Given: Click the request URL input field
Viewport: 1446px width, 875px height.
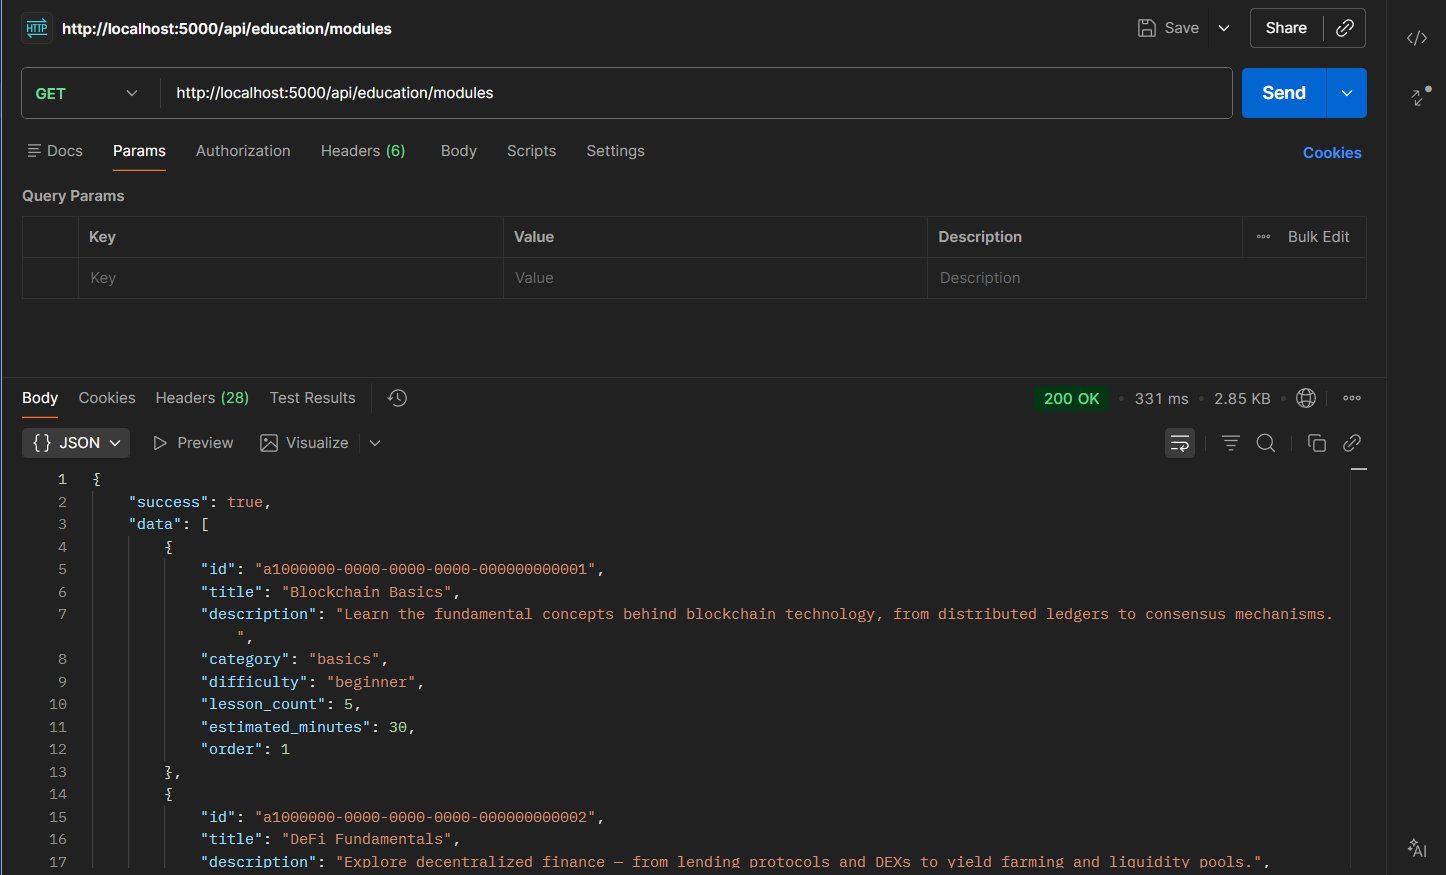Looking at the screenshot, I should pyautogui.click(x=695, y=93).
